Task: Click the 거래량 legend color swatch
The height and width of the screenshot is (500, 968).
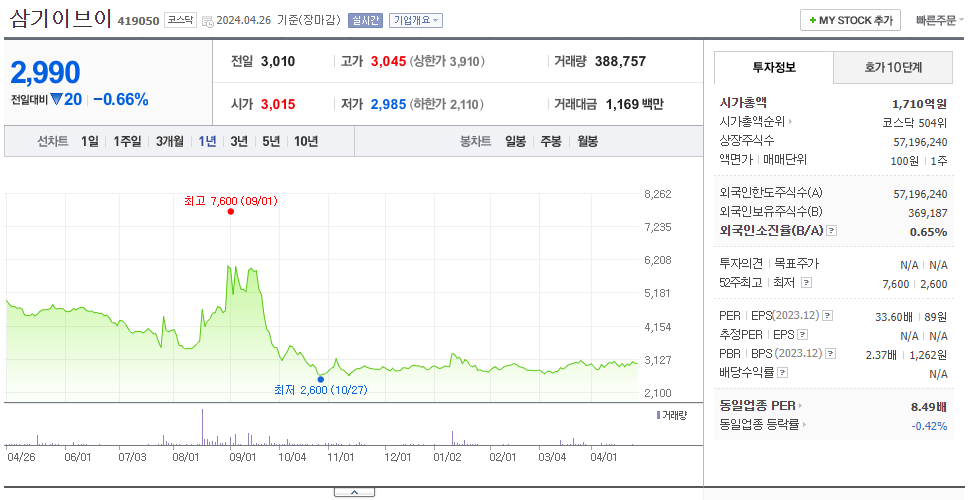Action: (658, 415)
